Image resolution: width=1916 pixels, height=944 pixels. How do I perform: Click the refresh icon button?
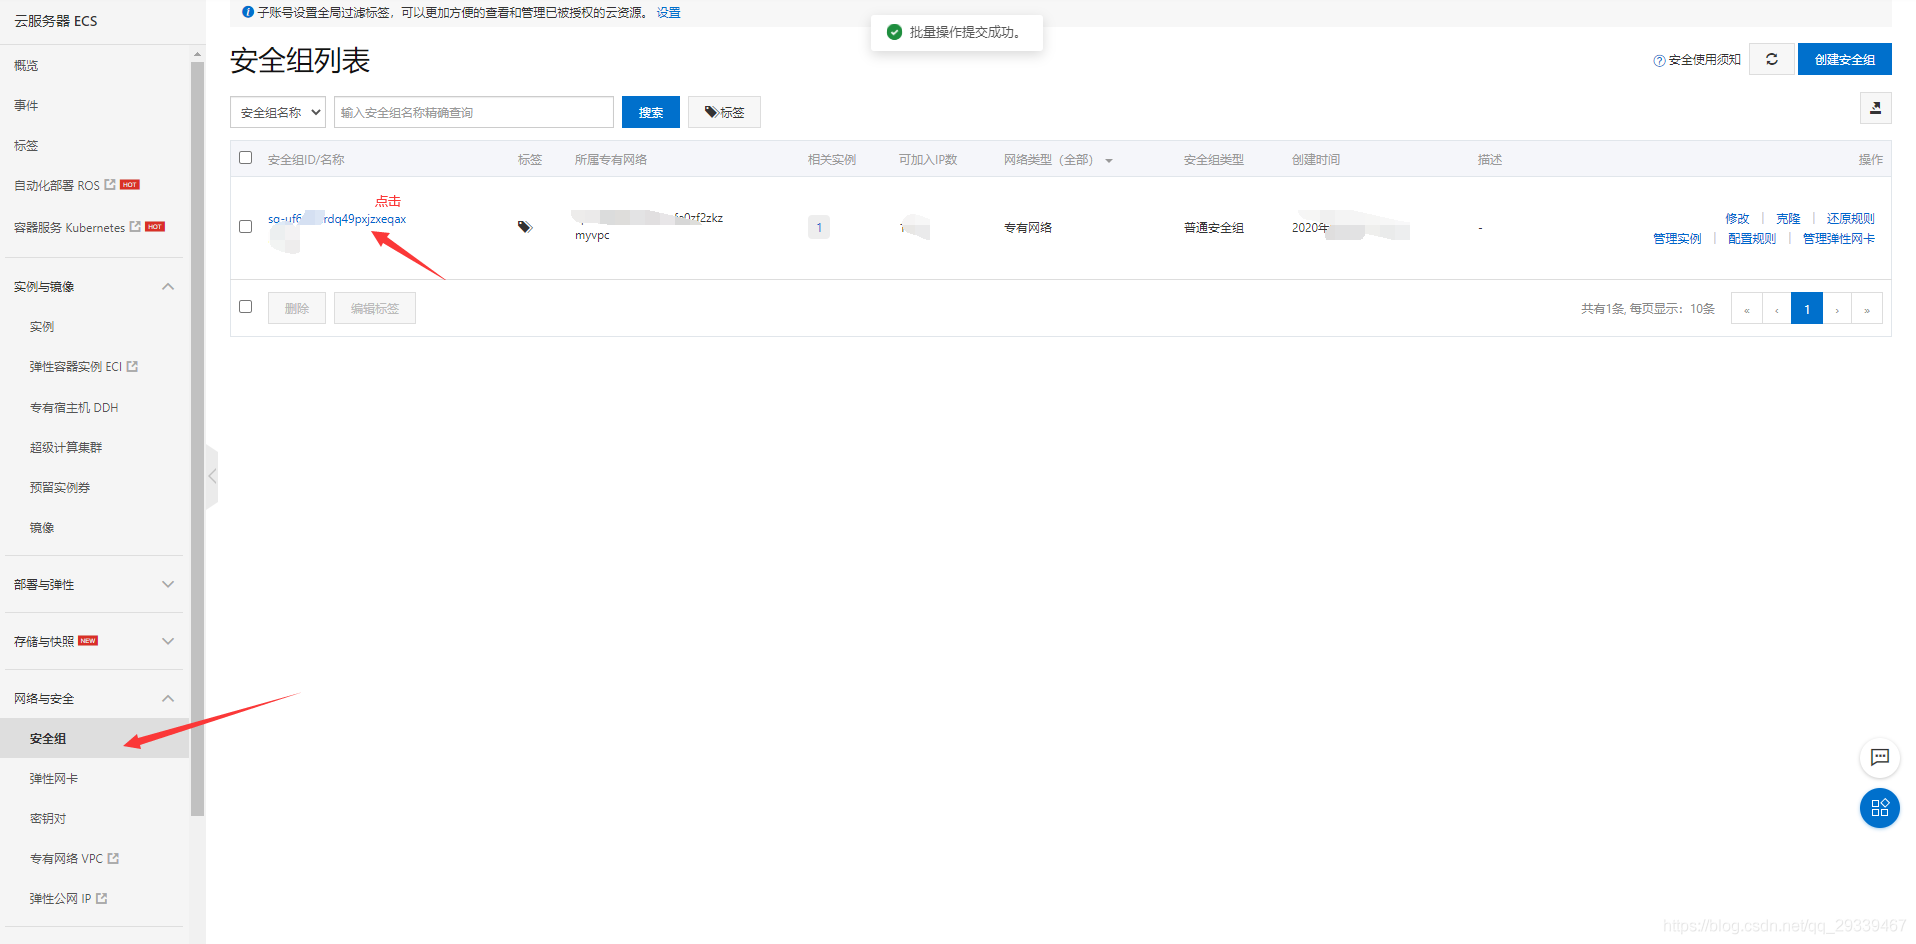click(x=1772, y=59)
